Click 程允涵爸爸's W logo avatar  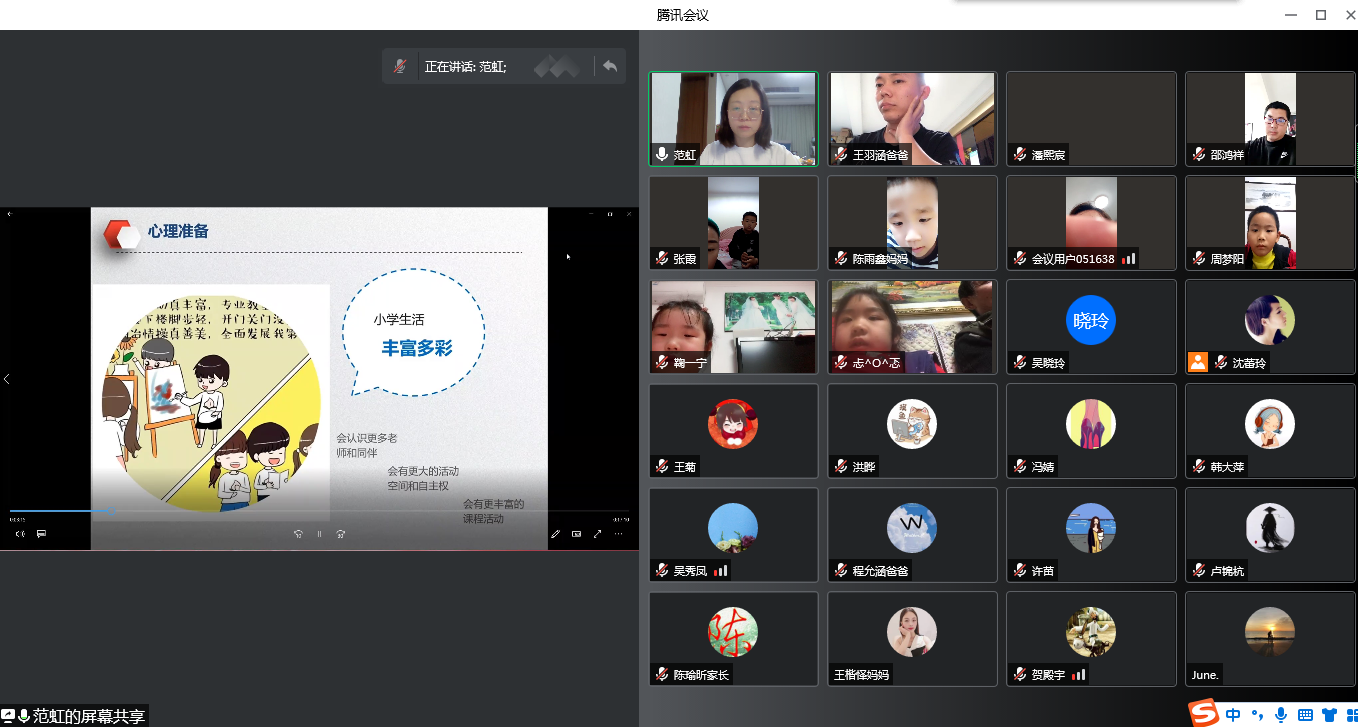pos(912,528)
